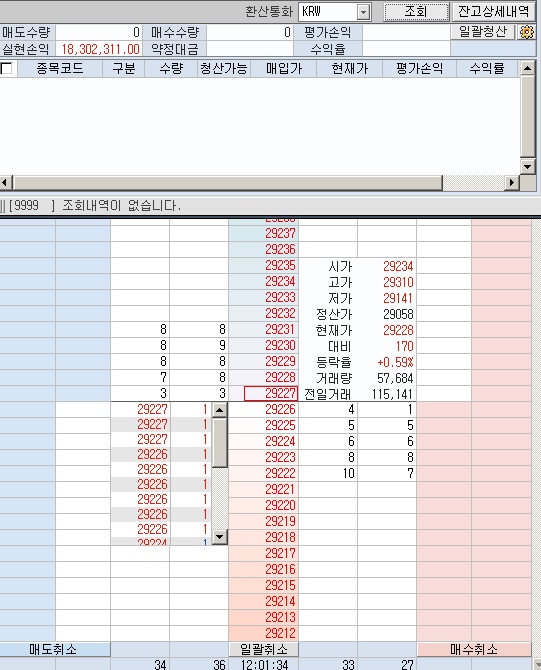
Task: Click the trade tick list scrollbar thumb
Action: [220, 443]
